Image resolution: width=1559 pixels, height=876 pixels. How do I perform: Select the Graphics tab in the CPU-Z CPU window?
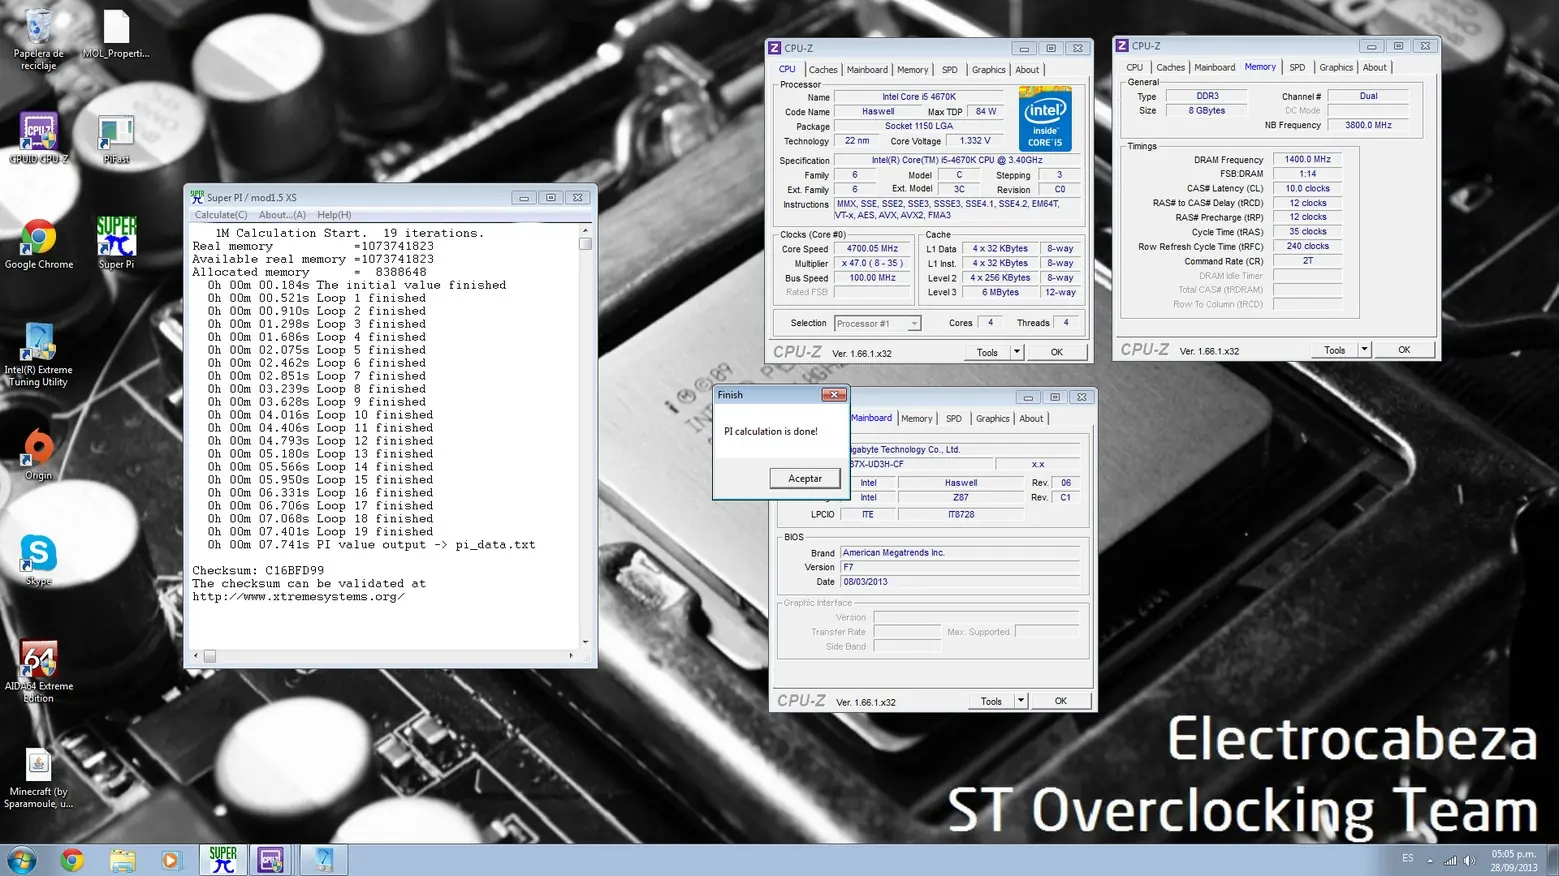coord(988,70)
